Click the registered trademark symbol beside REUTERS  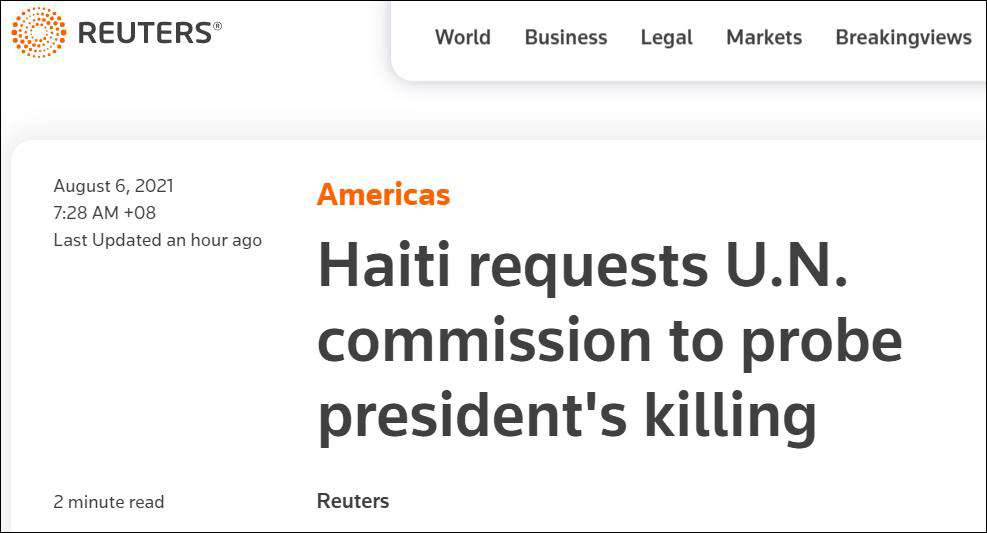216,25
